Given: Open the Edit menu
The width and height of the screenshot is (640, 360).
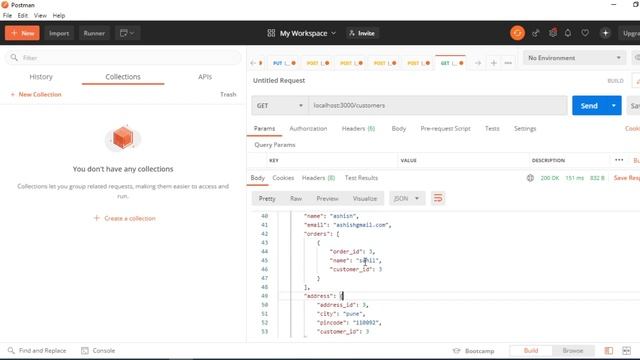Looking at the screenshot, I should click(x=22, y=16).
